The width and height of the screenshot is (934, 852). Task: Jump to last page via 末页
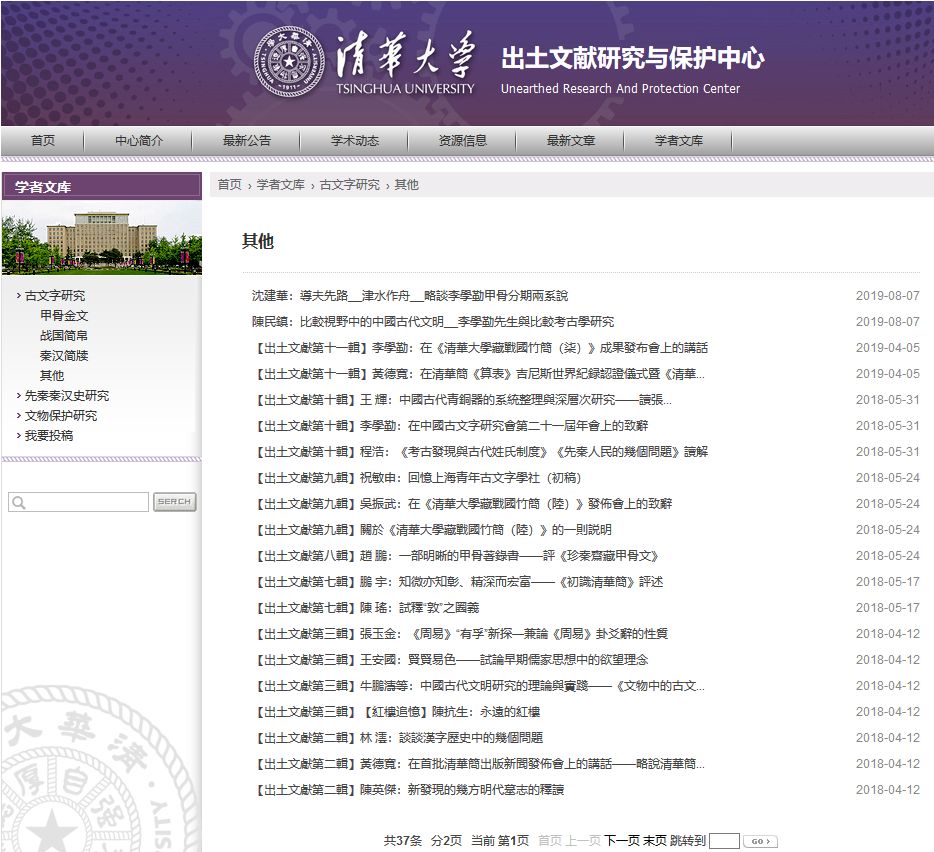[x=655, y=841]
